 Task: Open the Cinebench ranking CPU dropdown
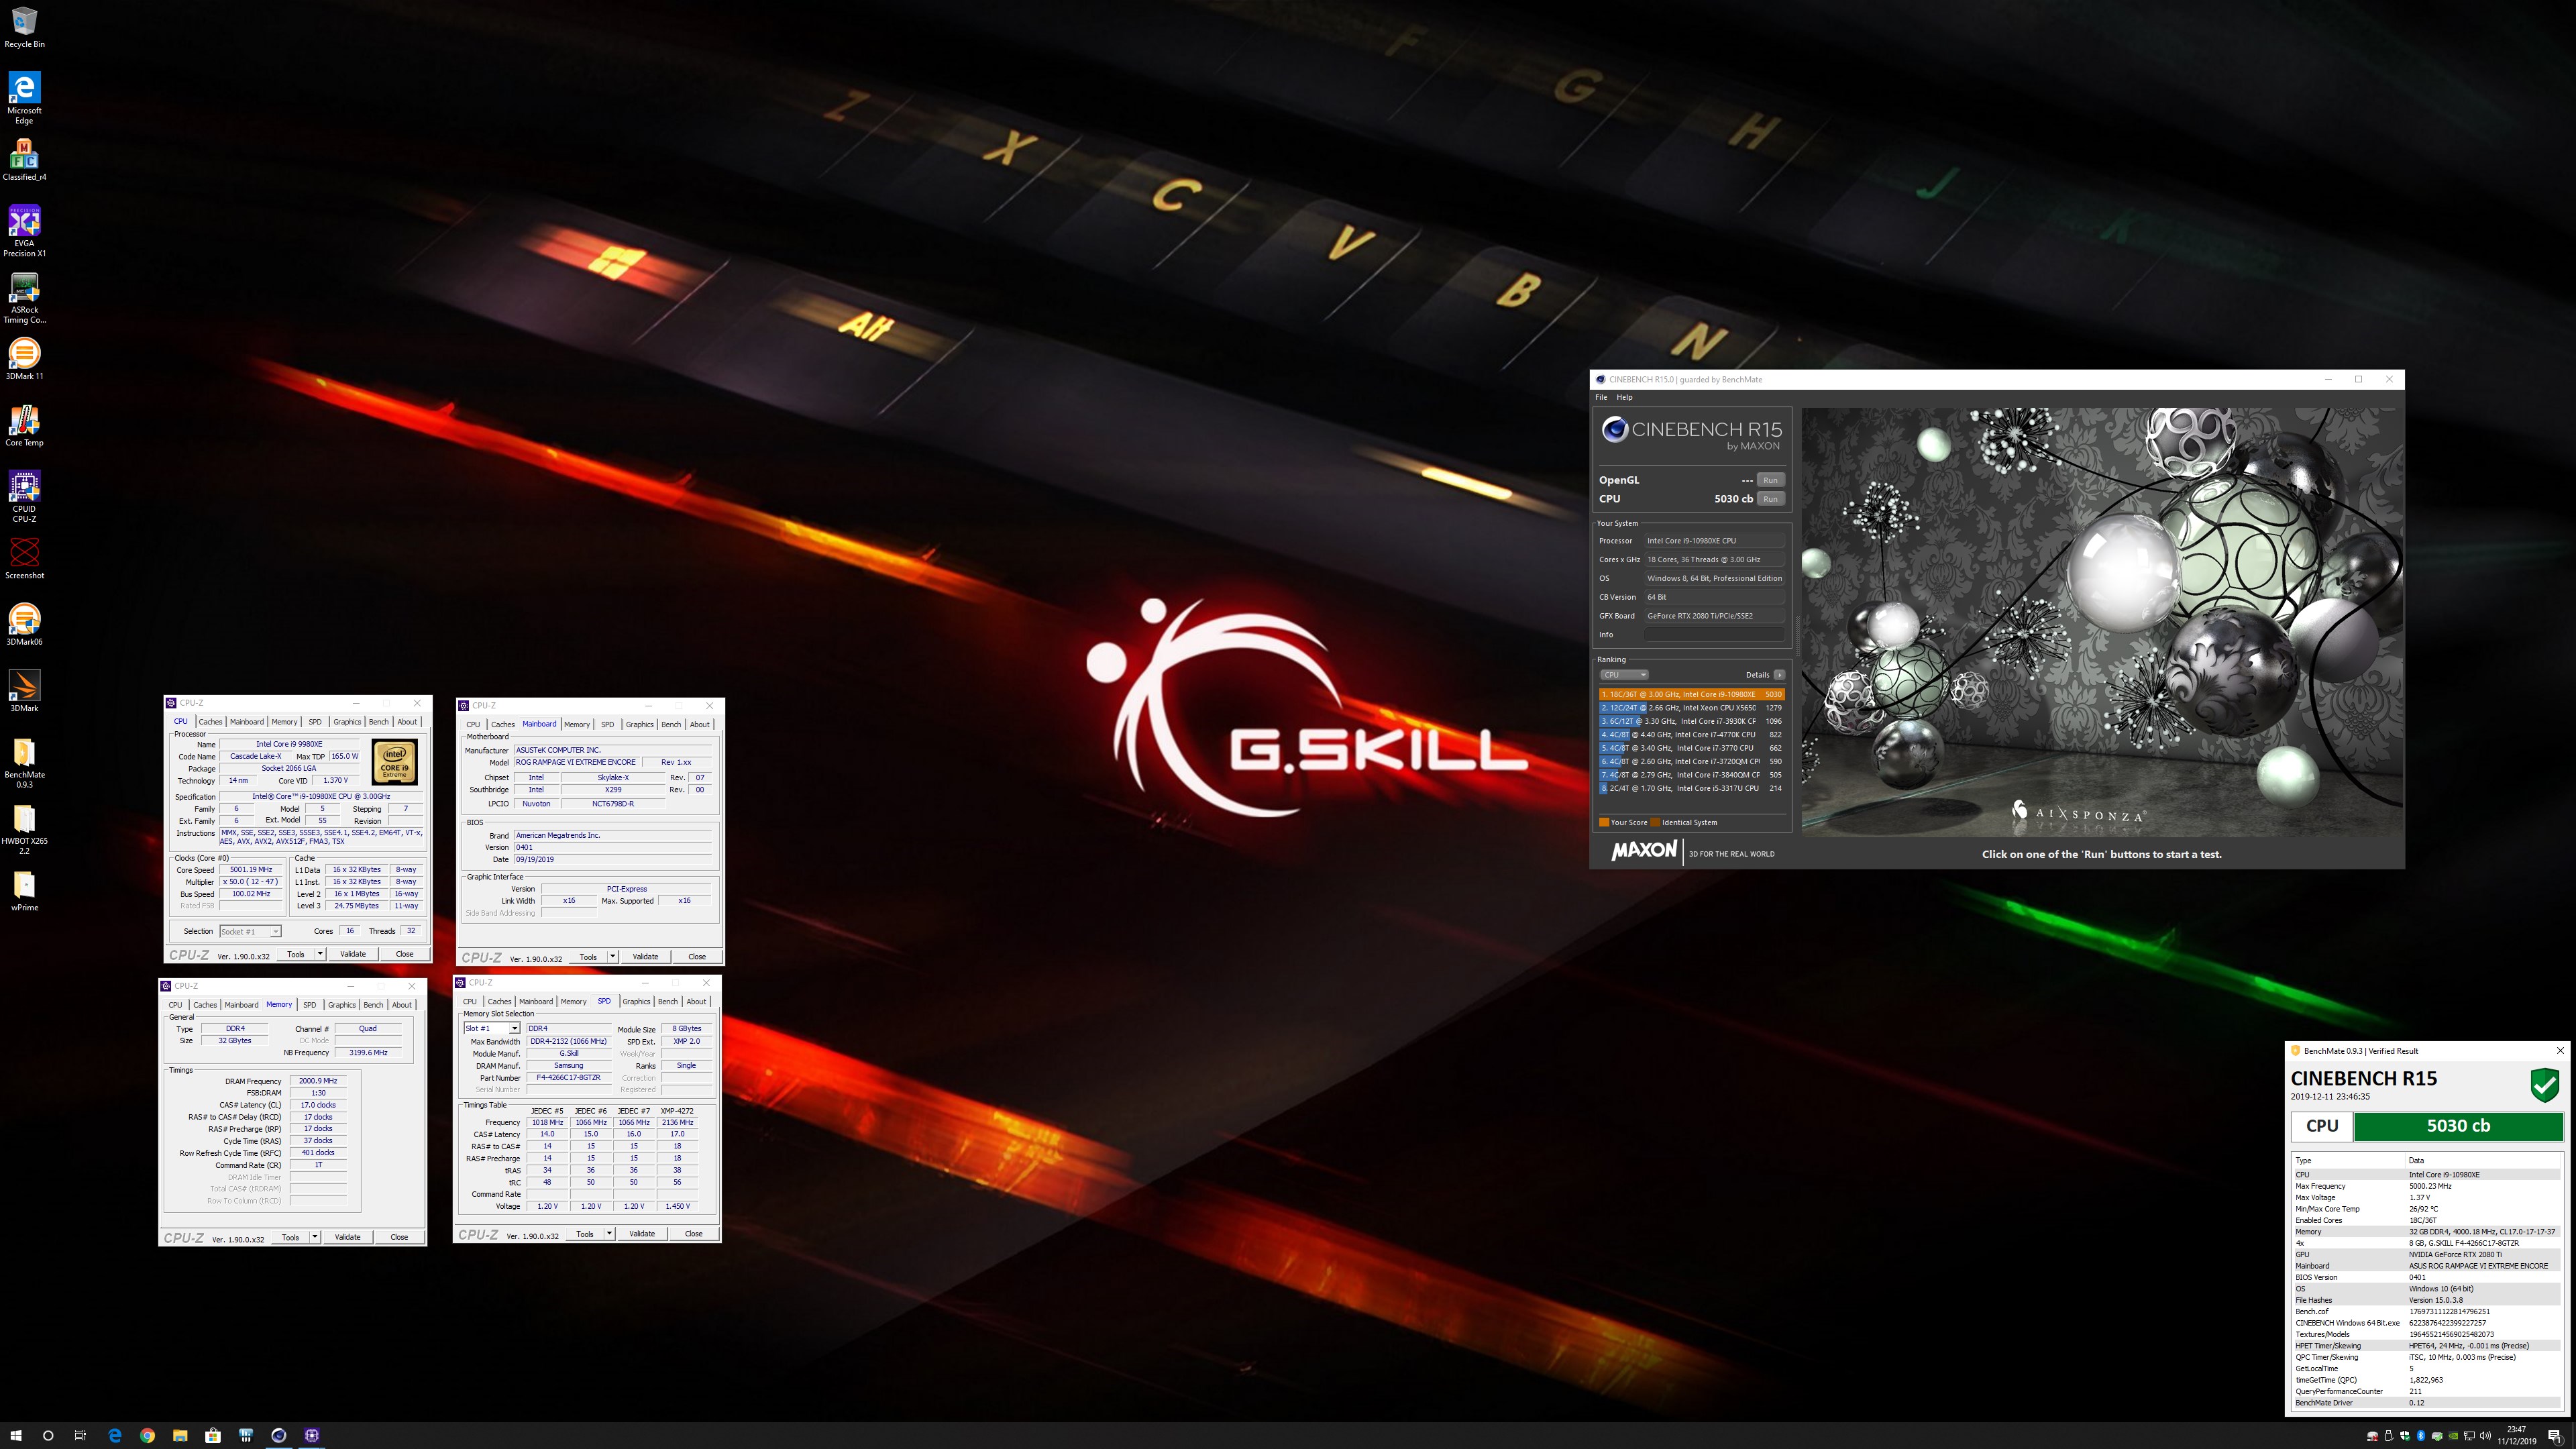pos(1624,675)
